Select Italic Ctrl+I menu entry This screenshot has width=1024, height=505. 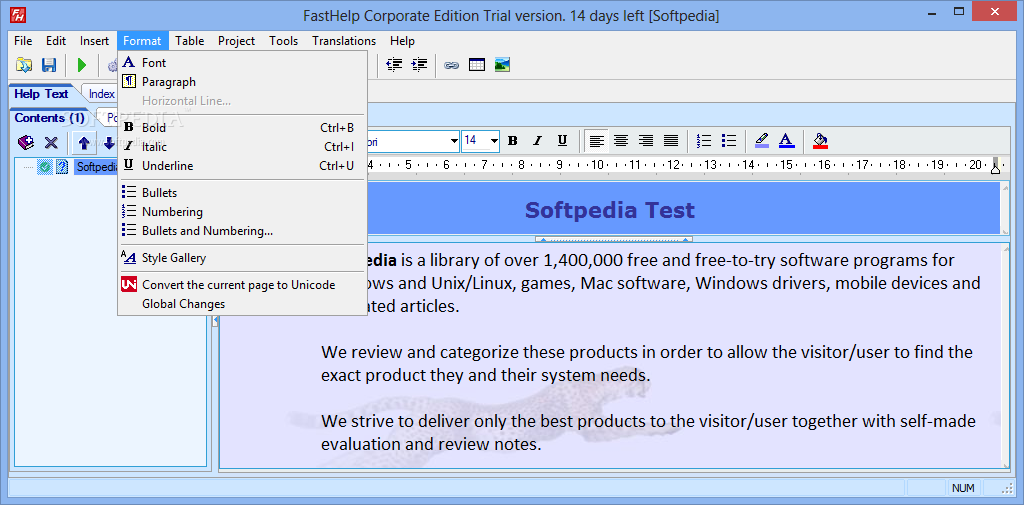click(x=242, y=146)
